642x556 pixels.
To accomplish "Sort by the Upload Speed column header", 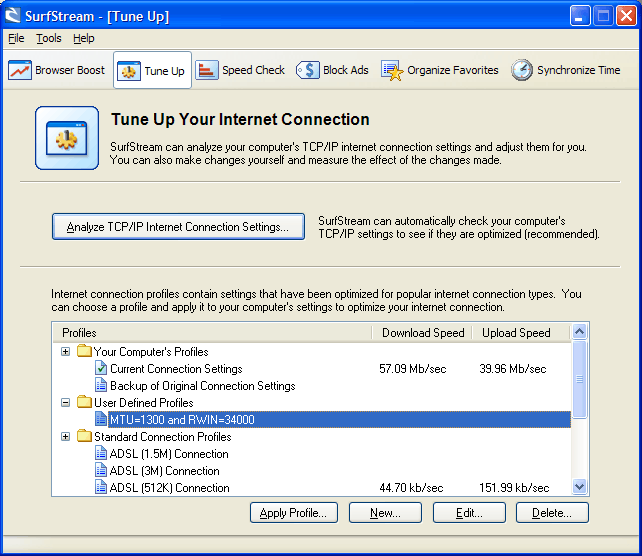I will [521, 332].
